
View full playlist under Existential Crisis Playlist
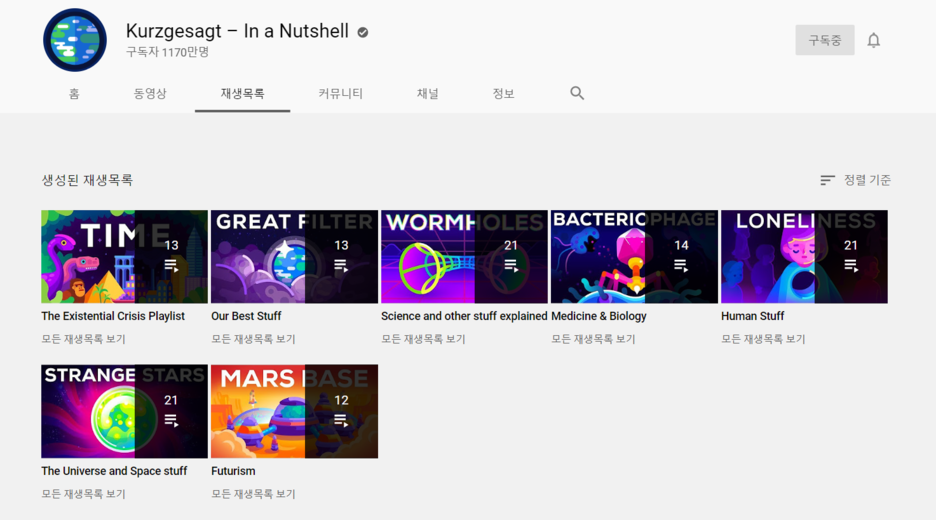83,339
